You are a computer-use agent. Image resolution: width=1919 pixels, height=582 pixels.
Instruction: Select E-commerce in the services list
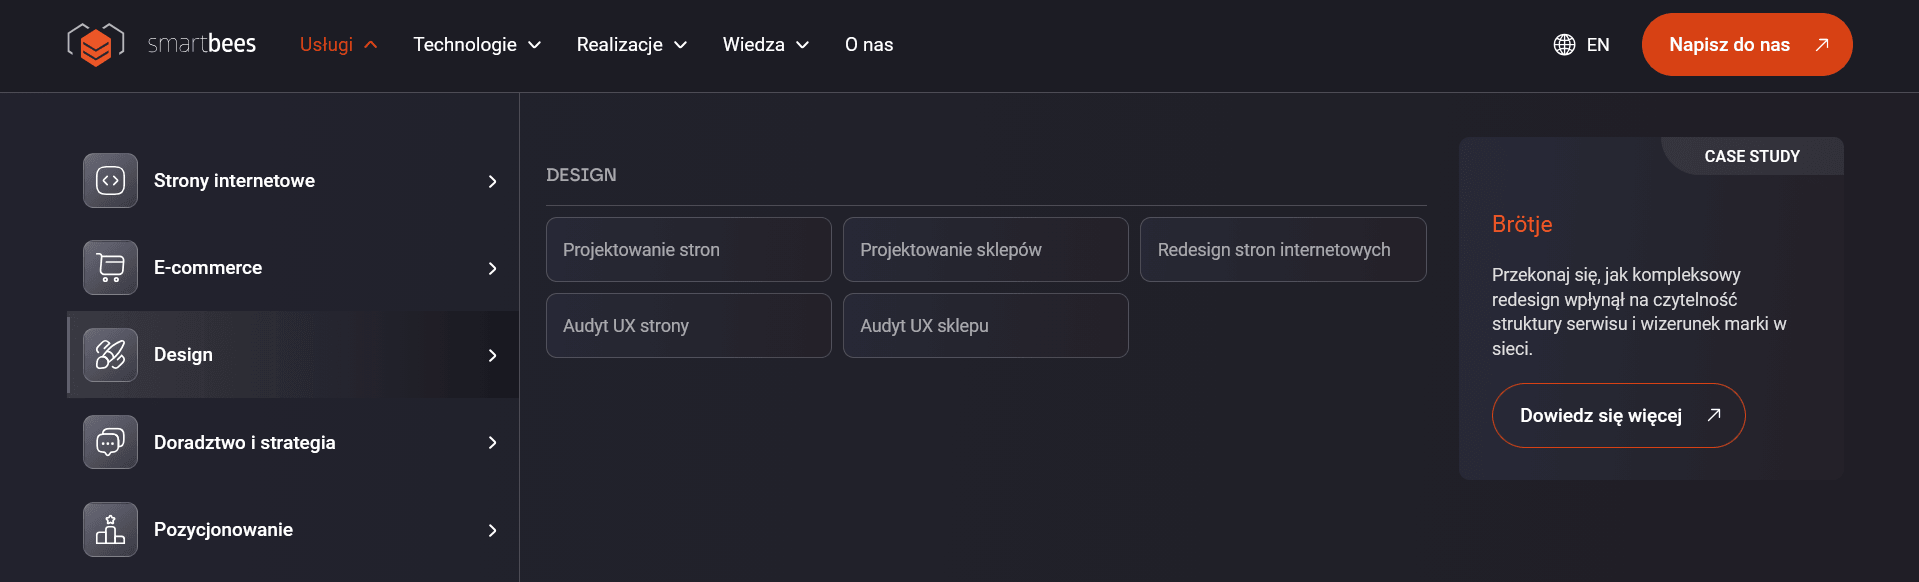pyautogui.click(x=292, y=268)
